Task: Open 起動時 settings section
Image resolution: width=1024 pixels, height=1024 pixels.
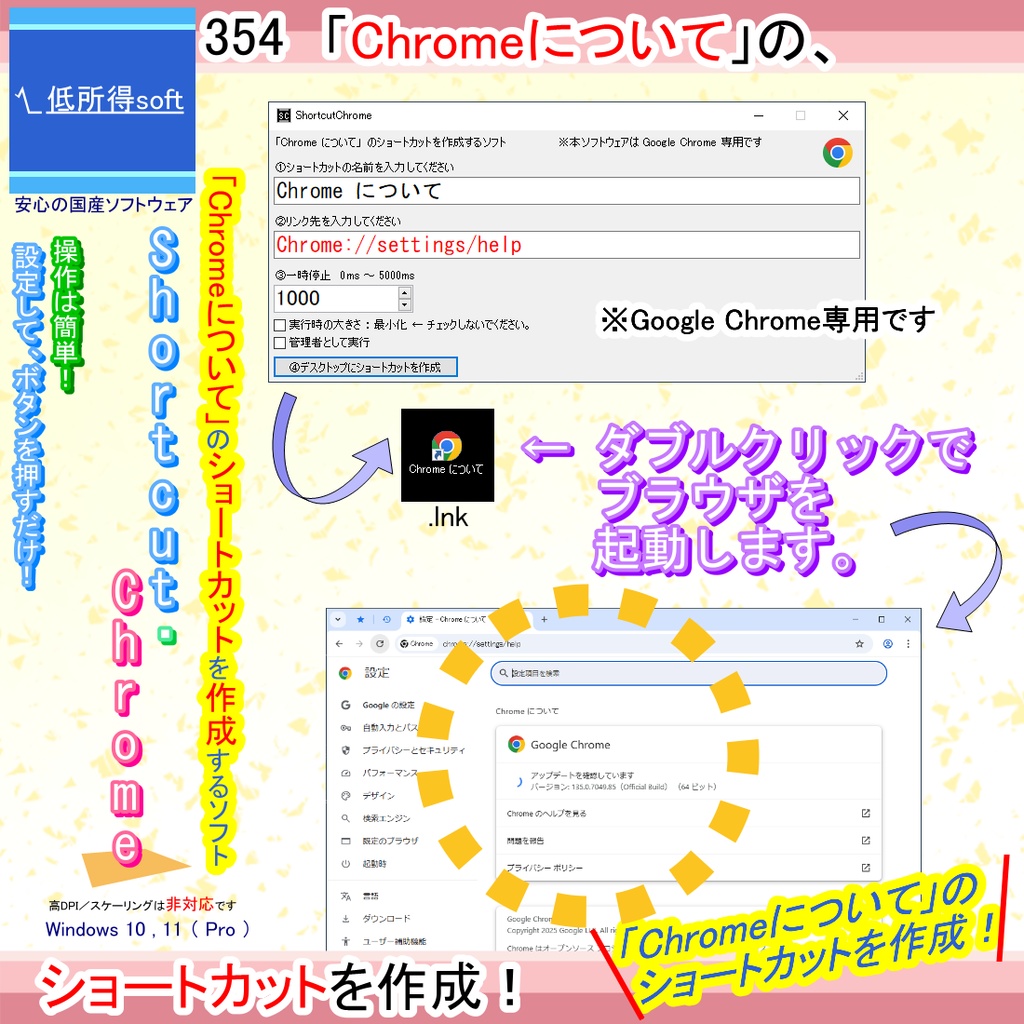Action: pyautogui.click(x=374, y=863)
